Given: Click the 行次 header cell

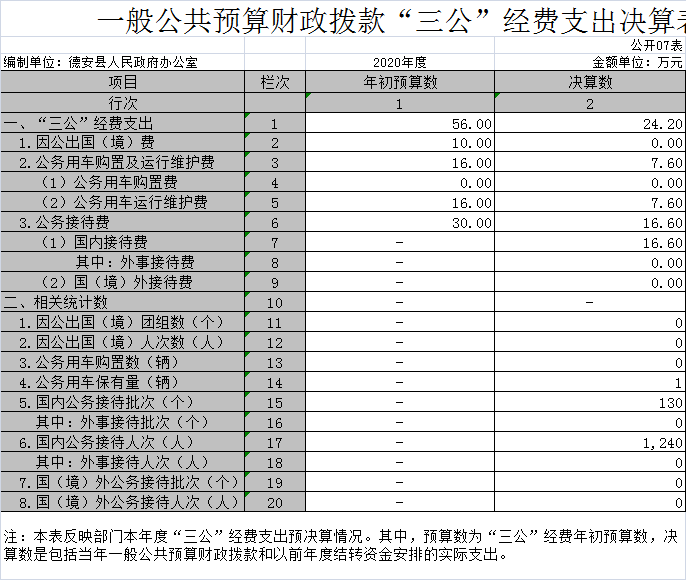Looking at the screenshot, I should tap(122, 103).
